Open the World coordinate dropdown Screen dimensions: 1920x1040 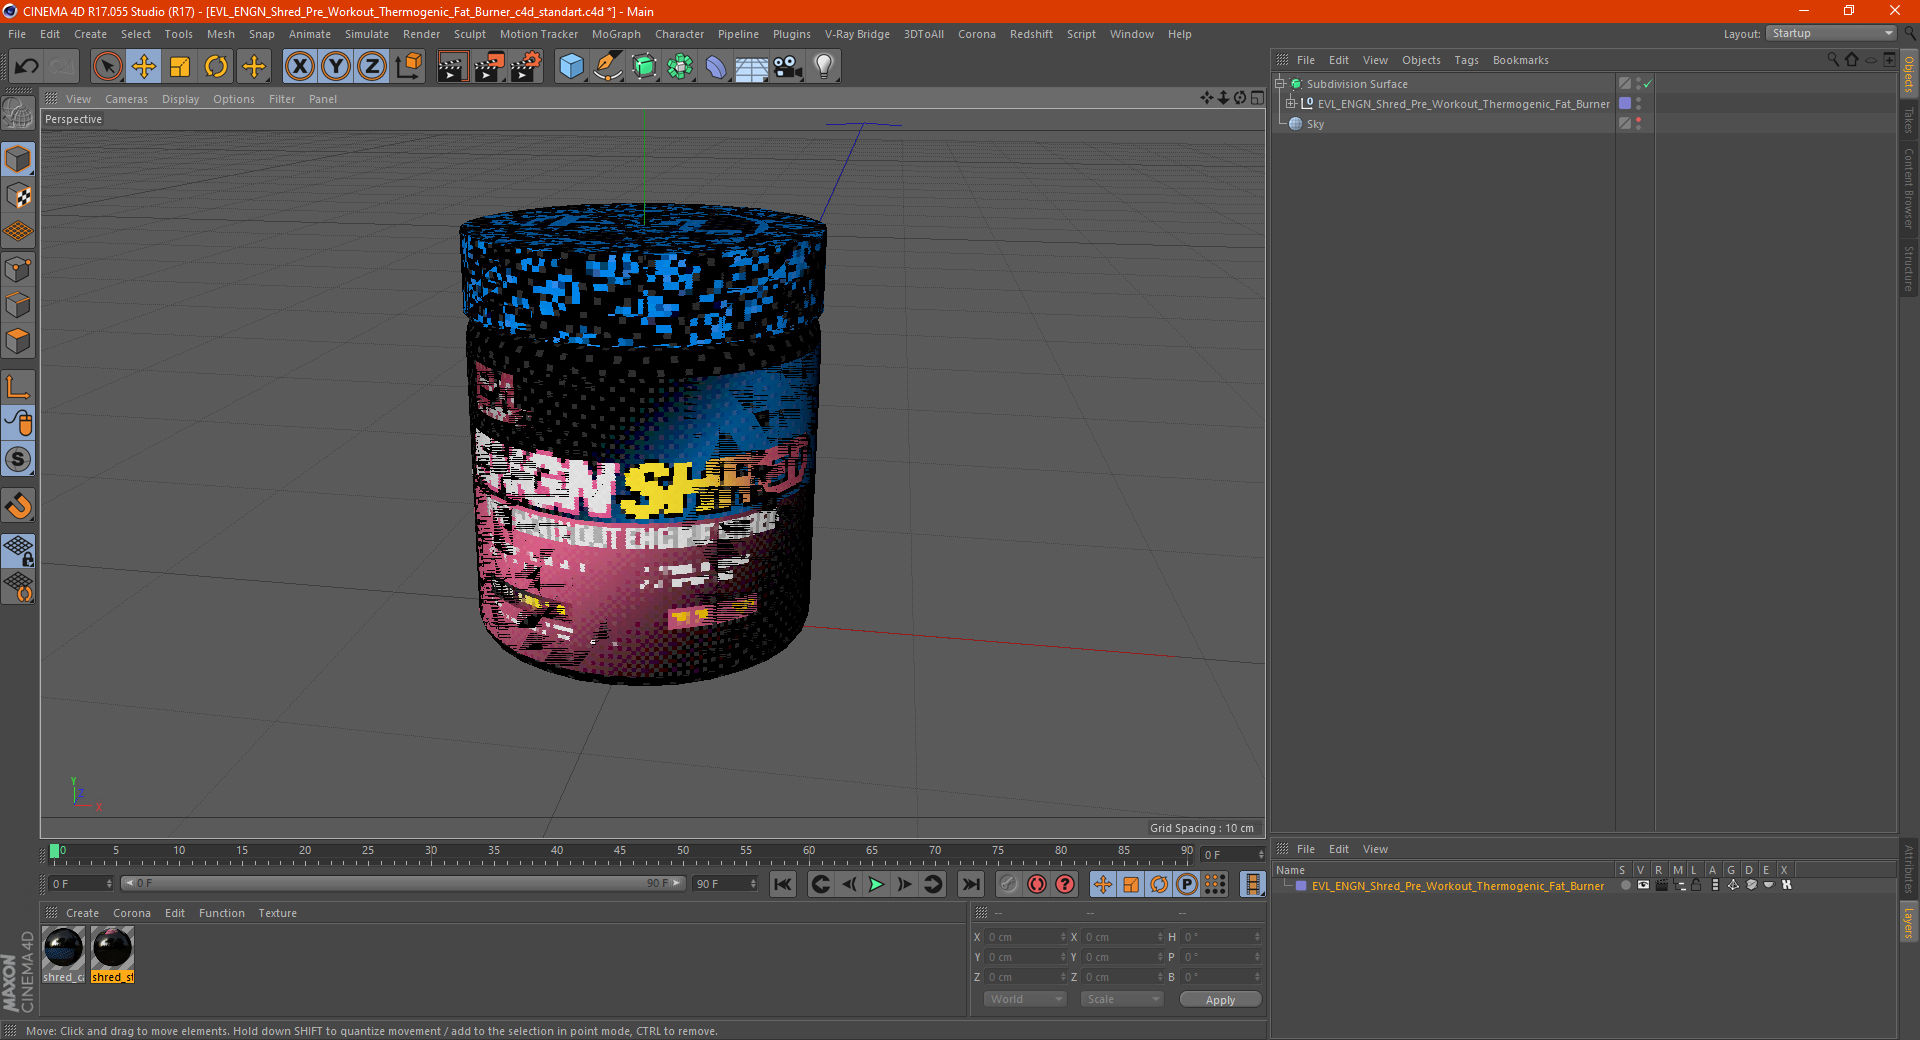(1025, 999)
